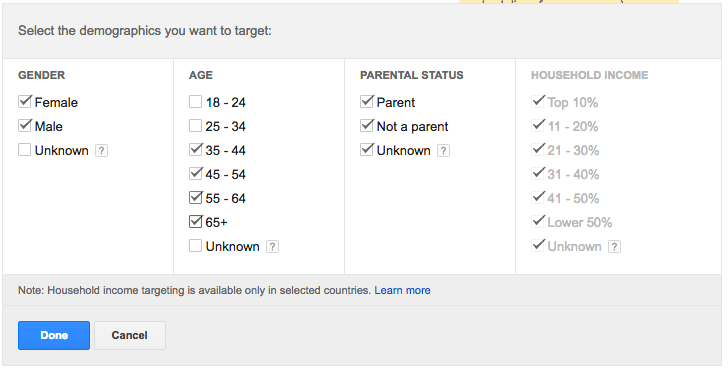Uncheck Unknown under Parental Status
The width and height of the screenshot is (728, 370).
coord(367,149)
